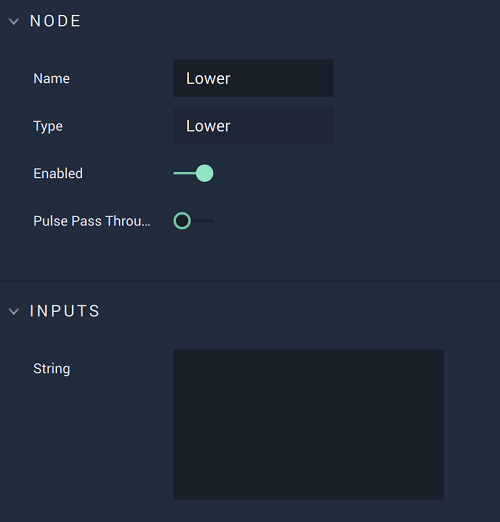The image size is (500, 522).
Task: Disable the Enabled toggle switch
Action: click(193, 173)
